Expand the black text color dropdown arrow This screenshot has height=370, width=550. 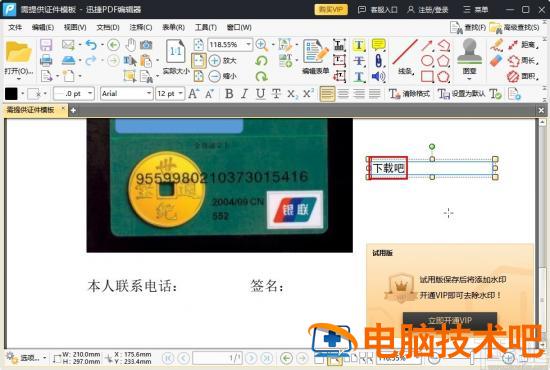click(x=22, y=94)
